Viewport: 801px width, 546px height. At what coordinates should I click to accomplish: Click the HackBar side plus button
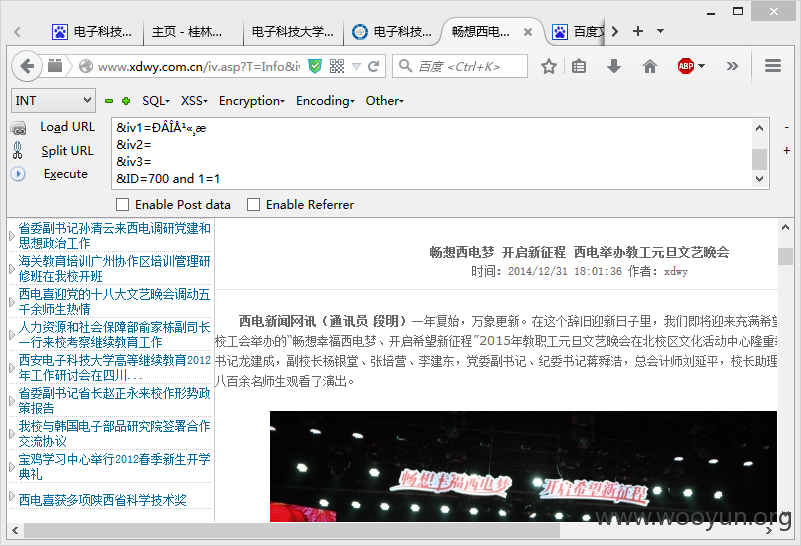[x=786, y=151]
